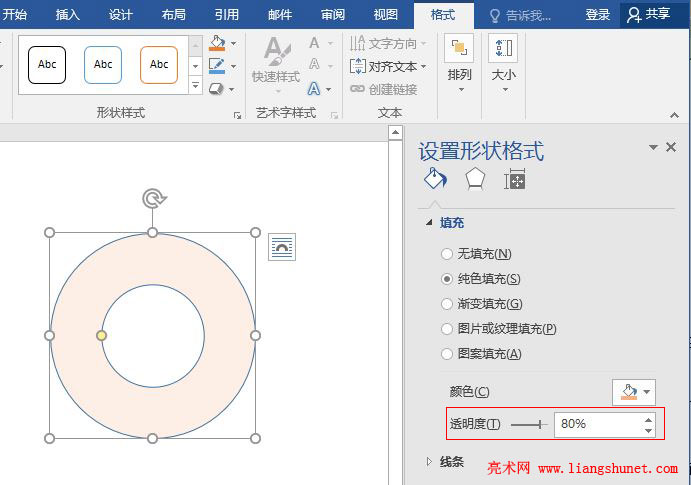The image size is (691, 485).
Task: Open the 形状样式 dialog launcher
Action: click(238, 115)
